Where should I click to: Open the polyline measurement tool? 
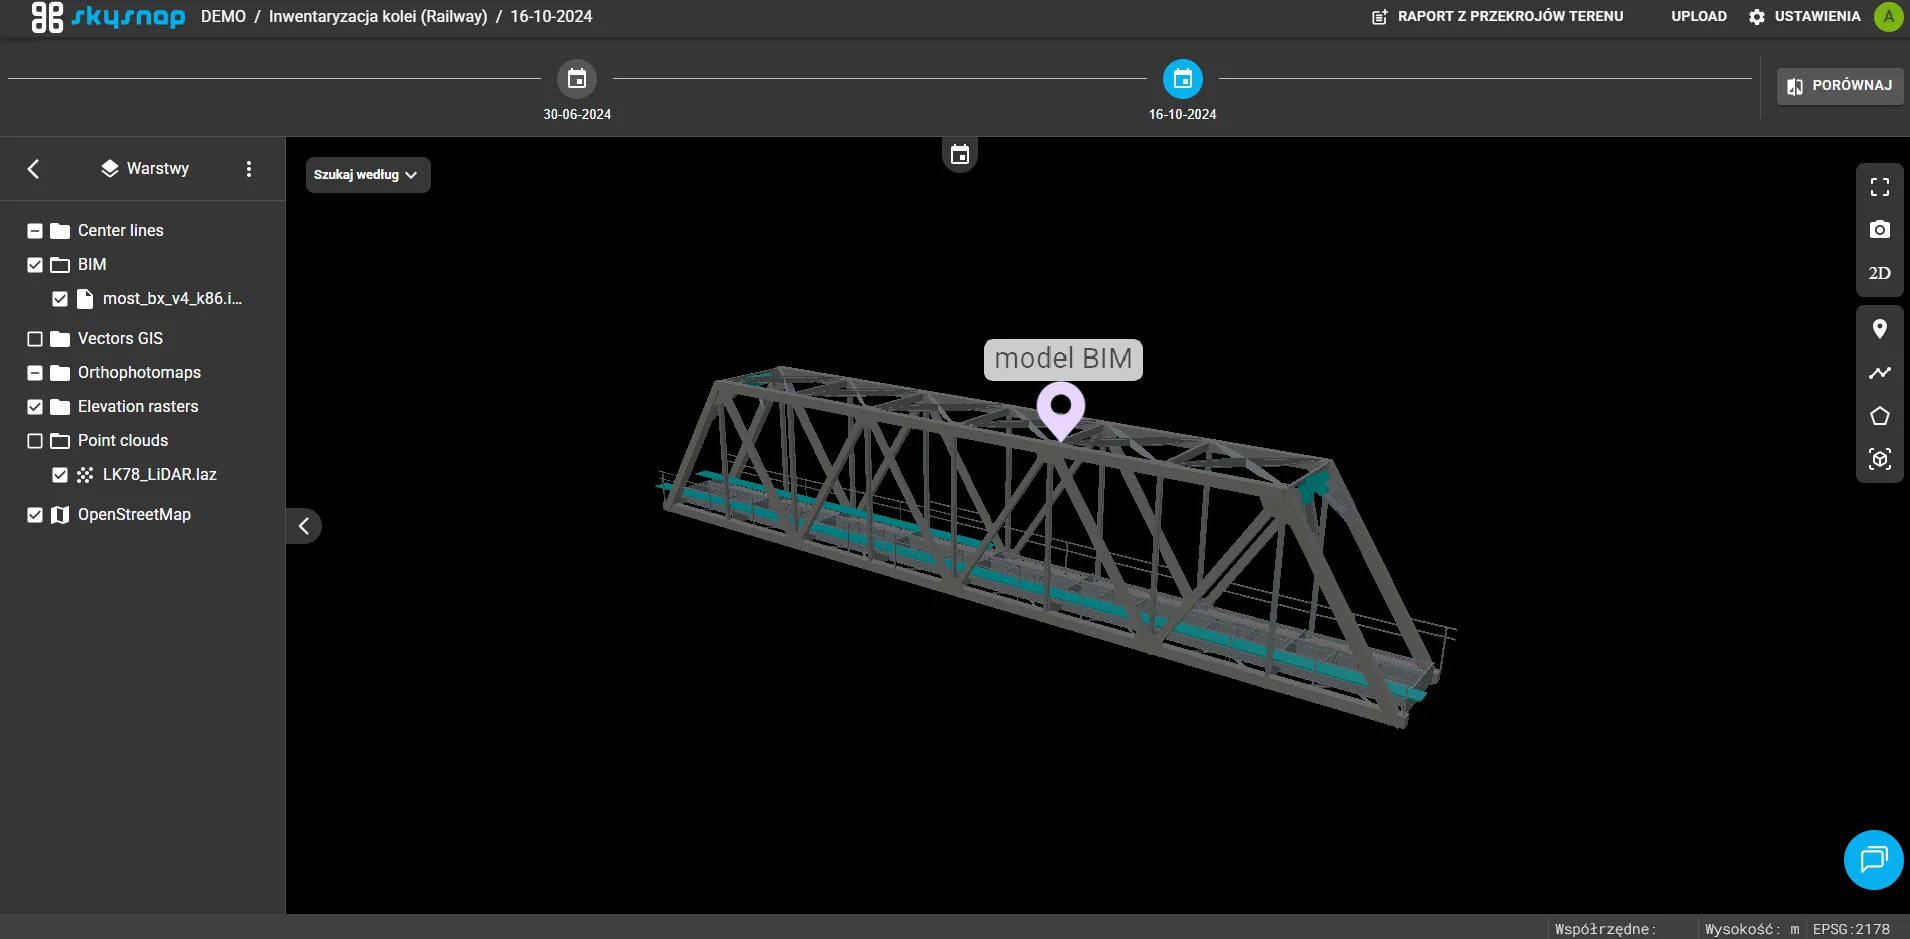coord(1881,373)
